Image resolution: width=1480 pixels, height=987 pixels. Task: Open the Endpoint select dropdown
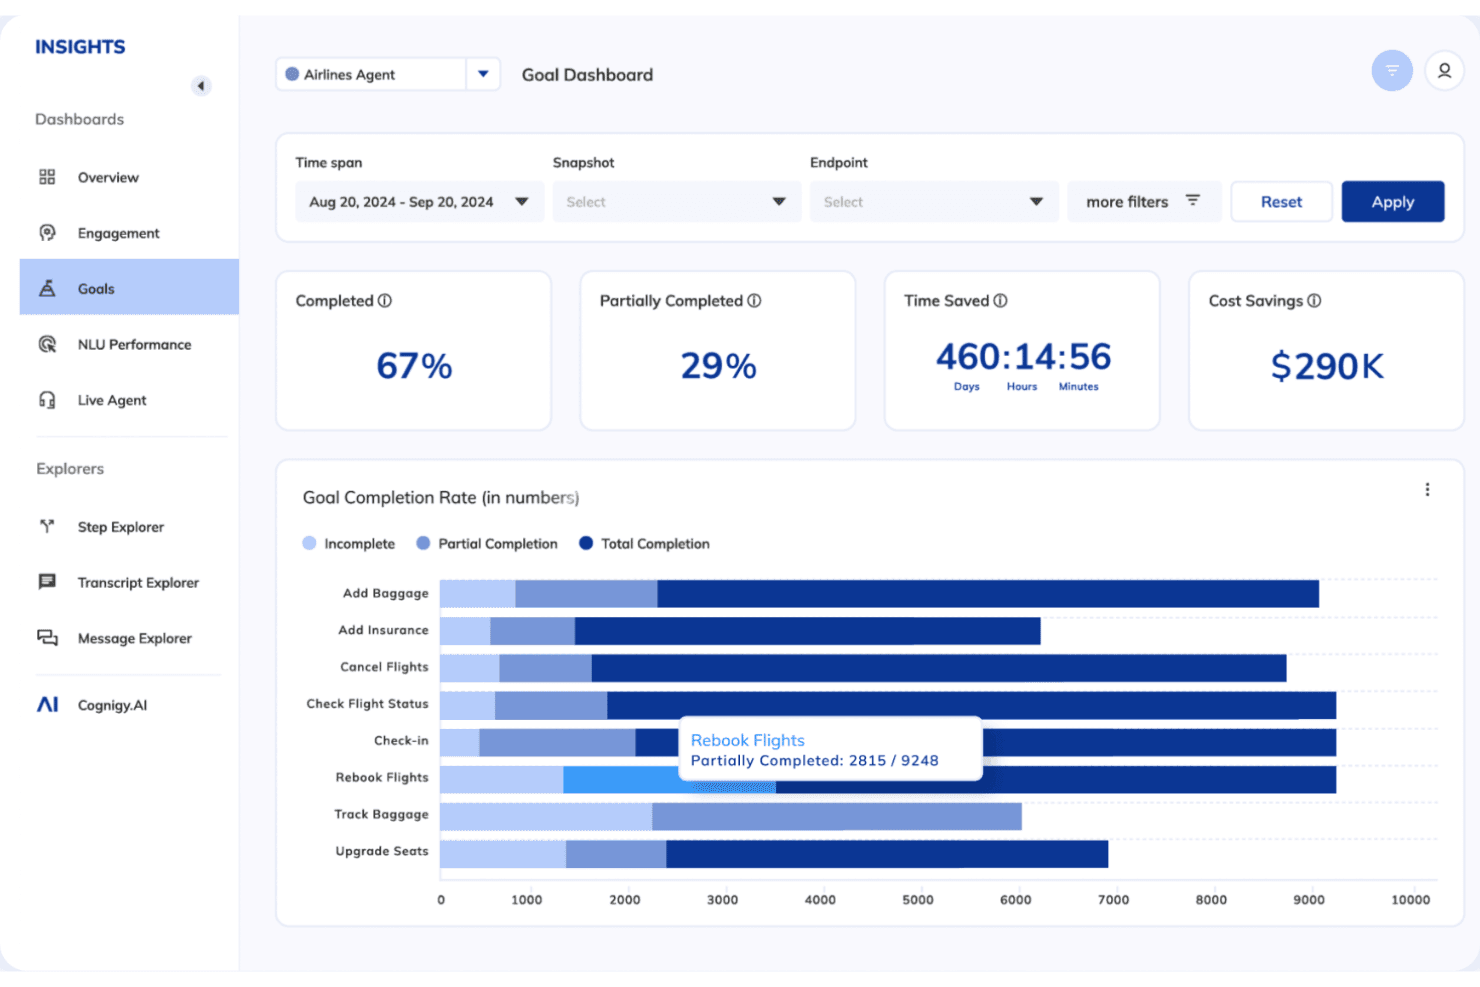tap(934, 202)
